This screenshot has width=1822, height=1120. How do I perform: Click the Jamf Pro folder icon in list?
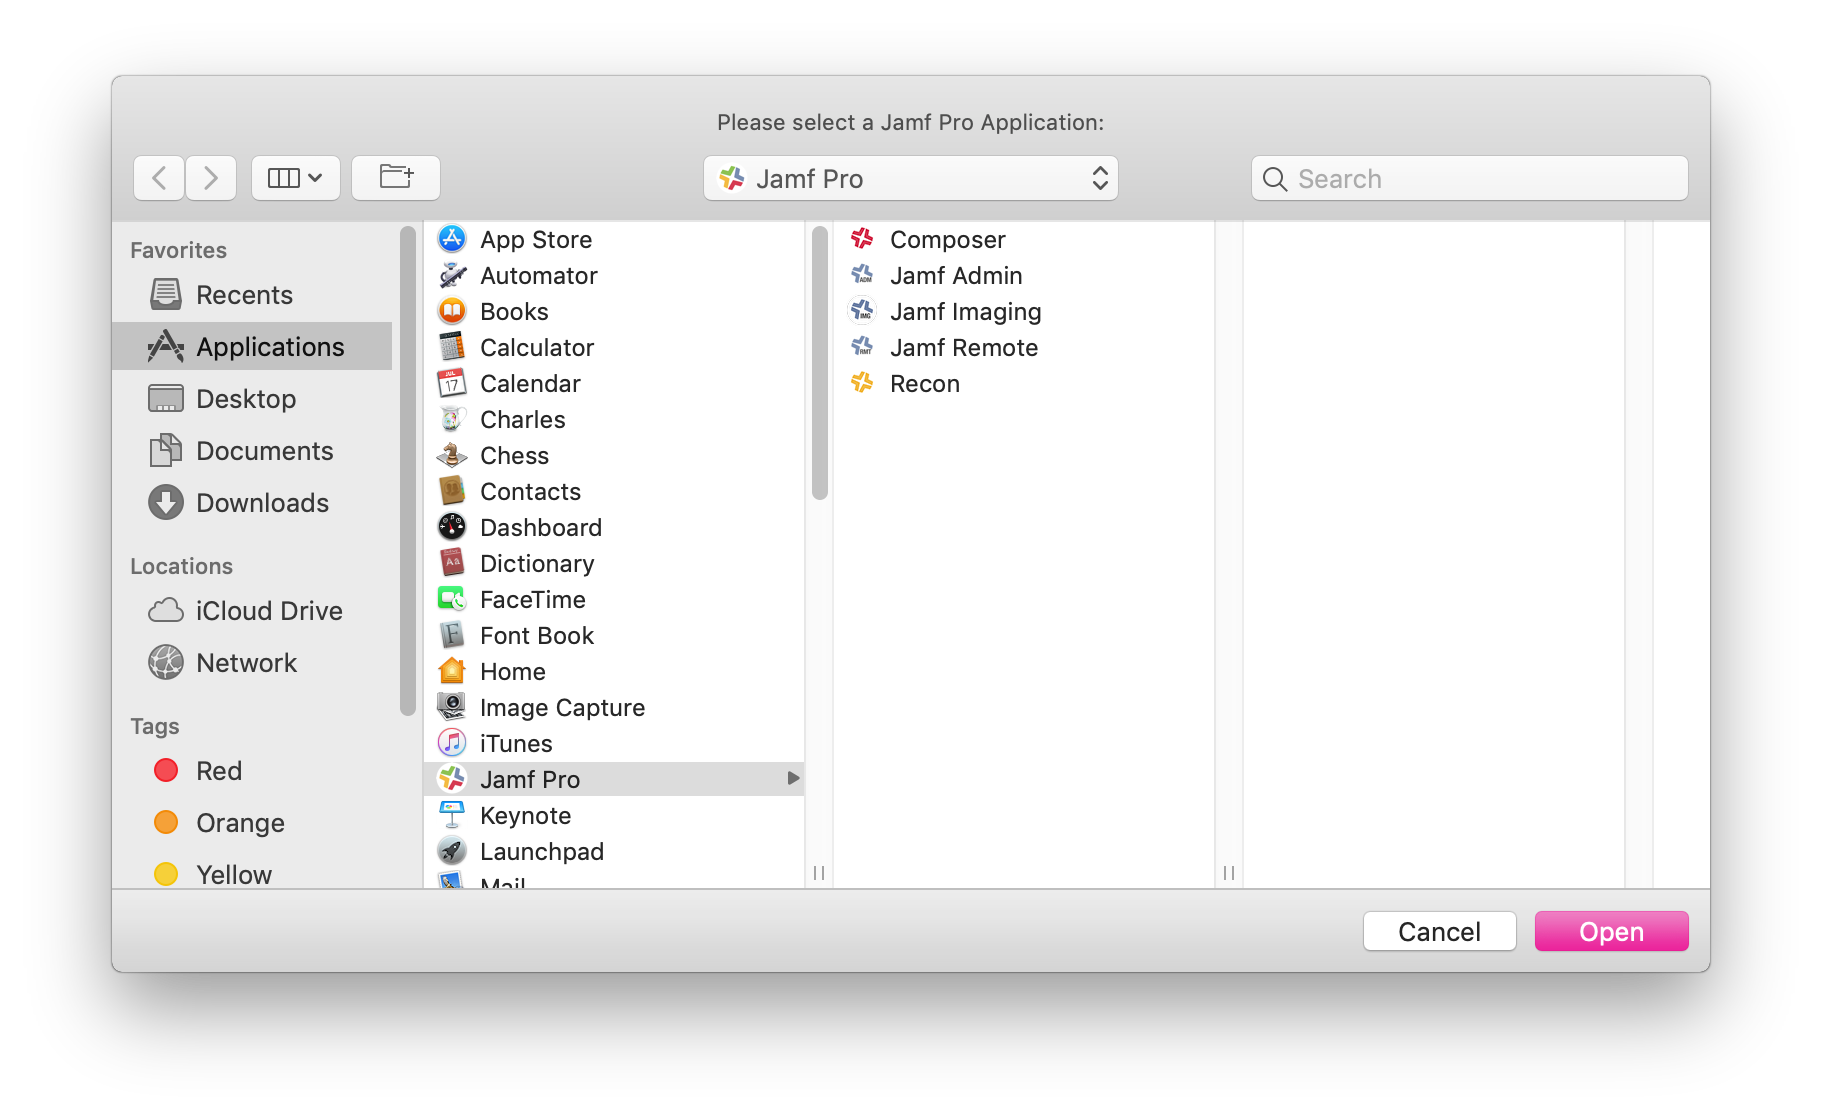pyautogui.click(x=452, y=779)
